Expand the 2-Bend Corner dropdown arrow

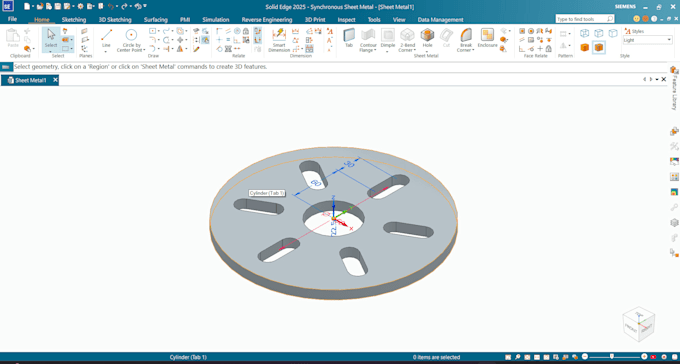coord(415,50)
